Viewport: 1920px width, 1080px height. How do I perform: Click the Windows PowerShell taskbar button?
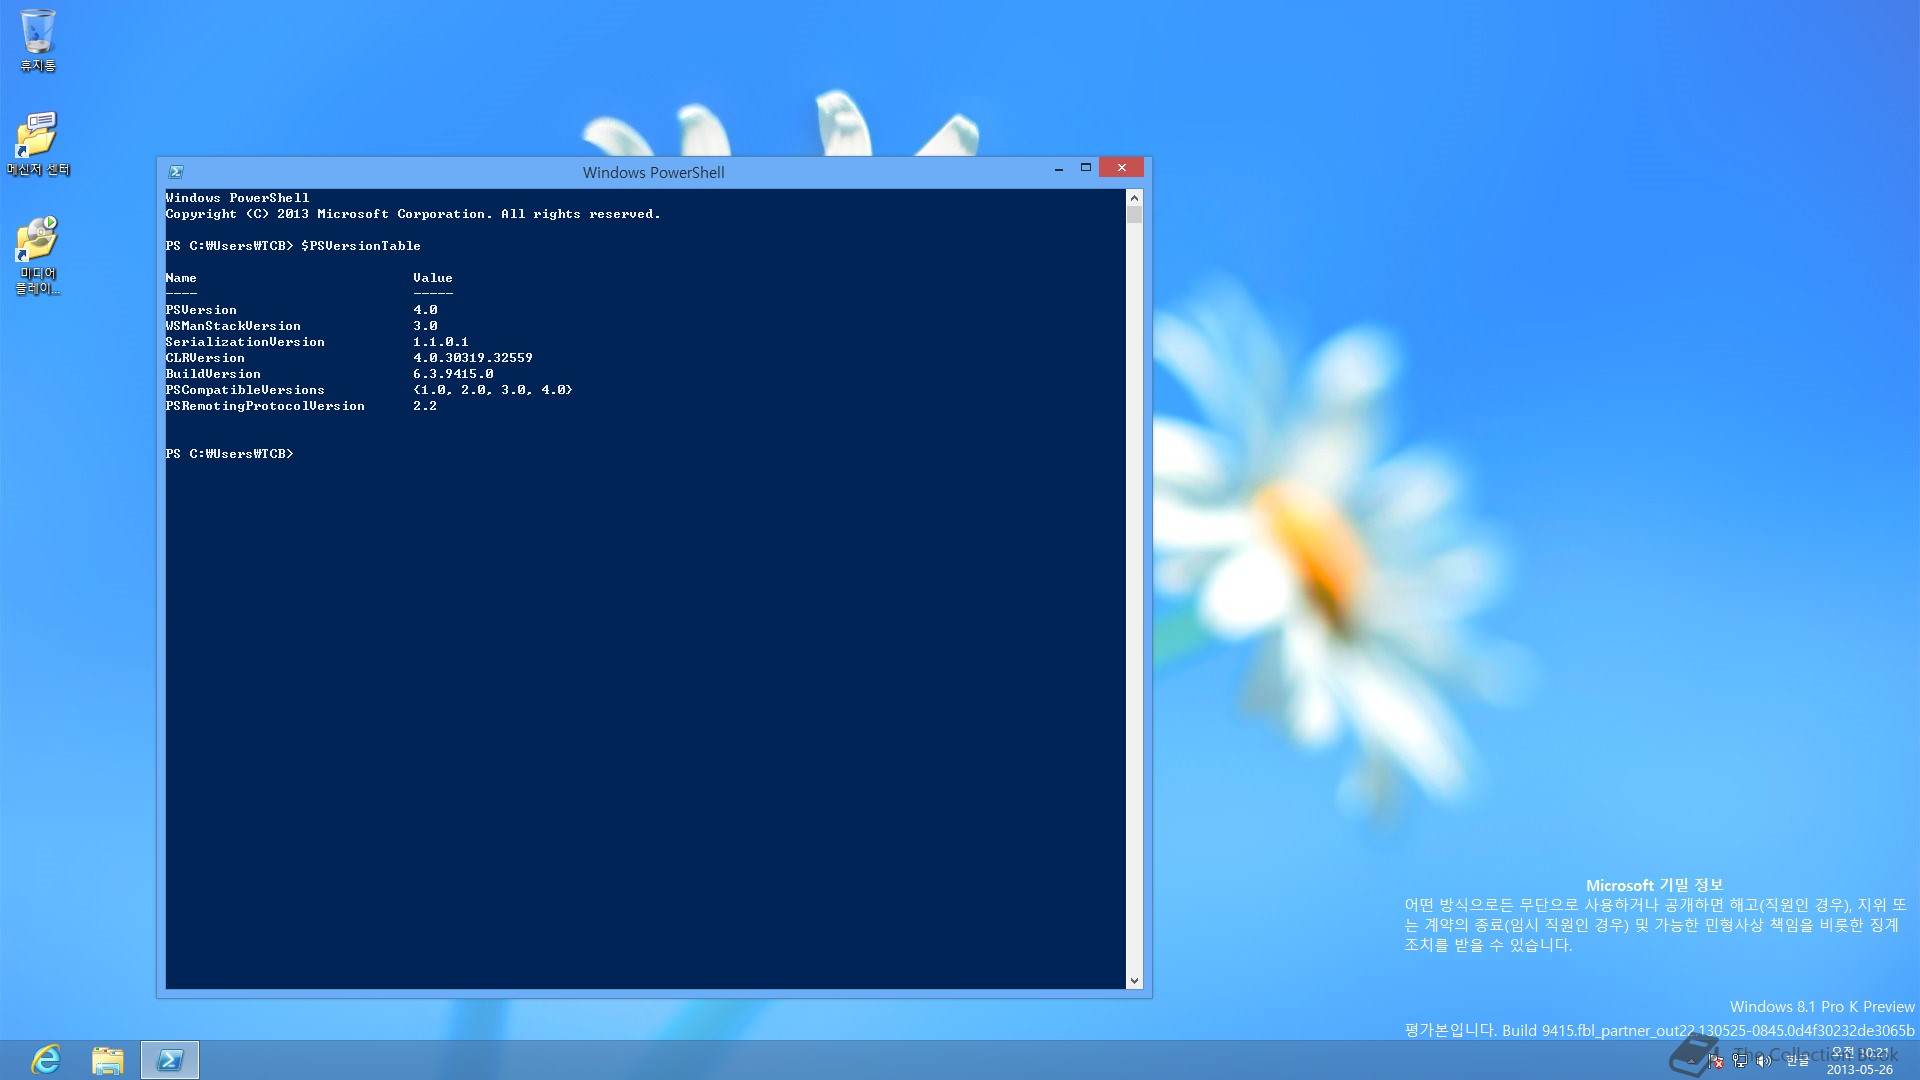click(x=170, y=1060)
